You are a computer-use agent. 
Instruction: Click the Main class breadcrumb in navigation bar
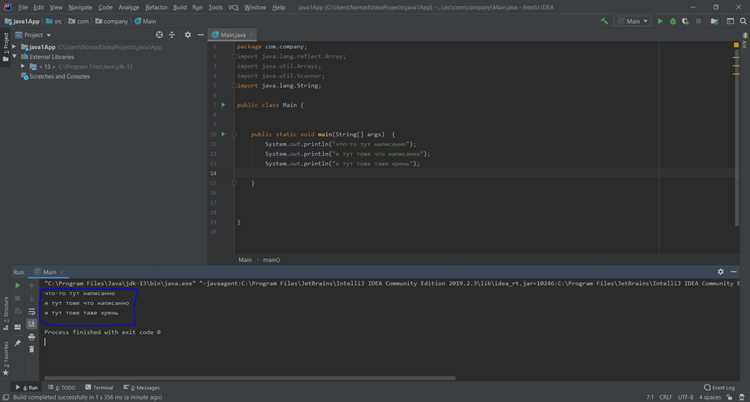[x=145, y=21]
